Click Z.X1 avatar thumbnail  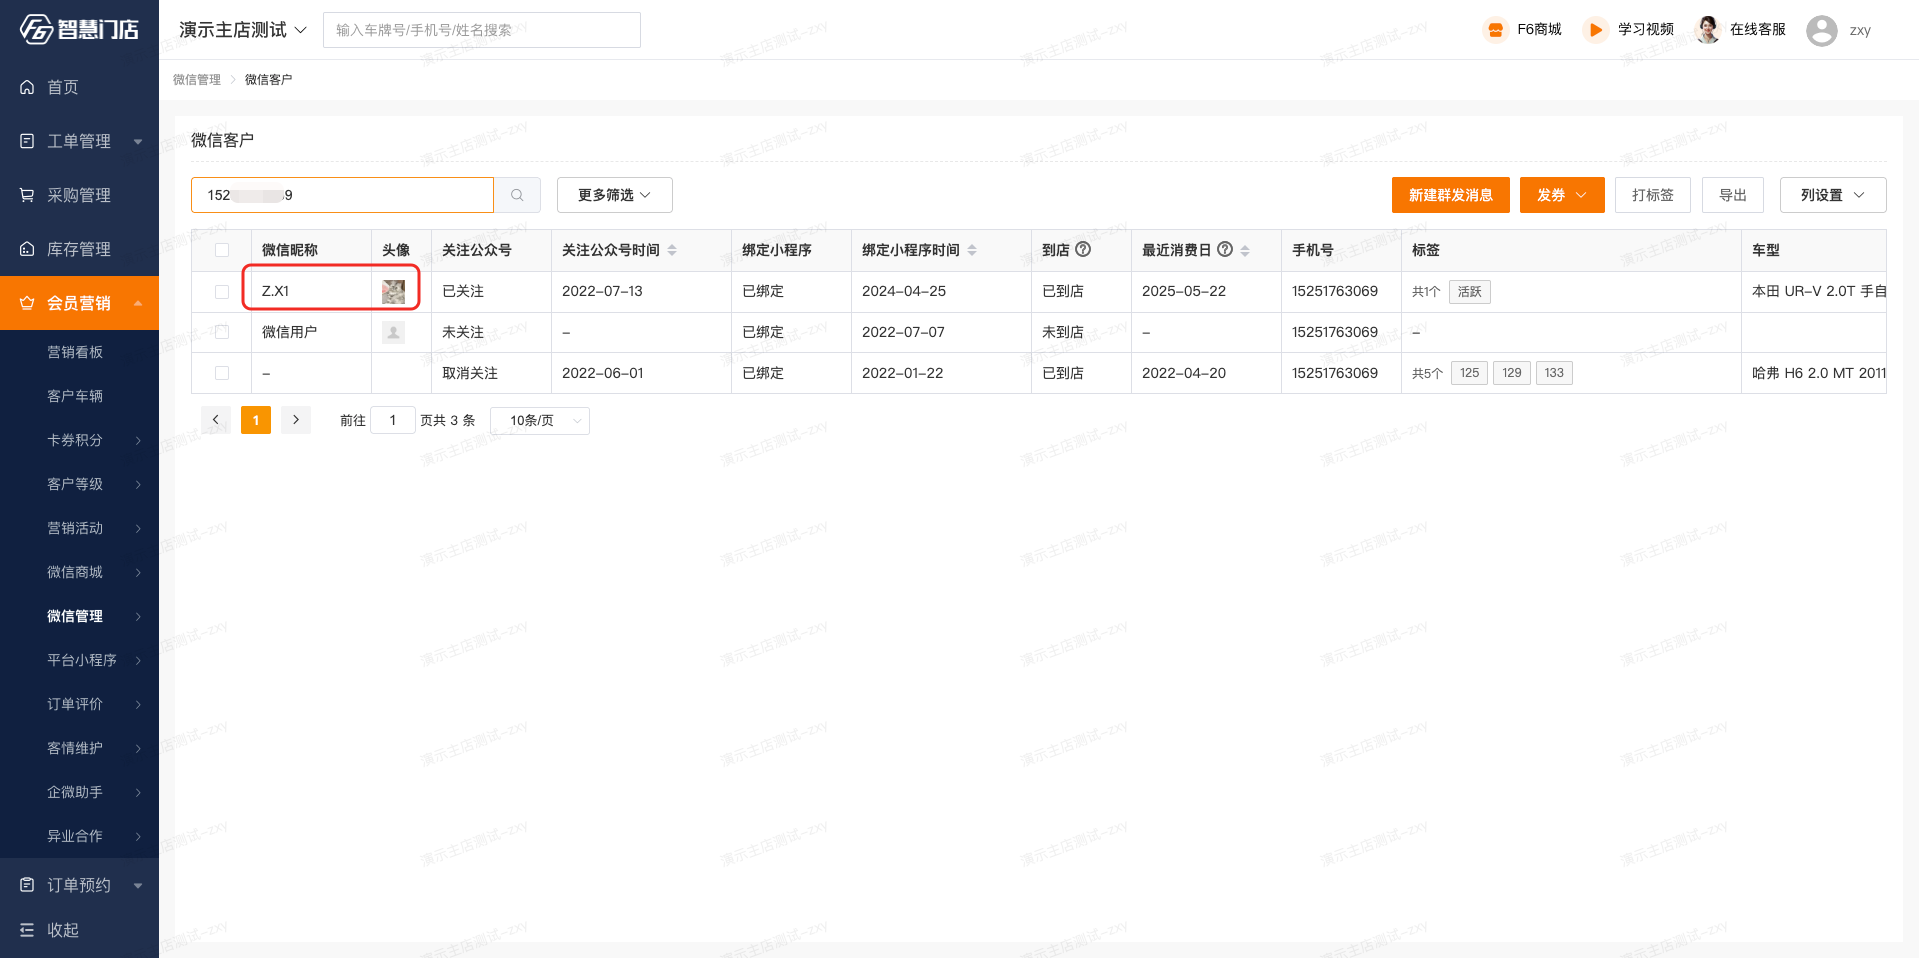click(393, 291)
